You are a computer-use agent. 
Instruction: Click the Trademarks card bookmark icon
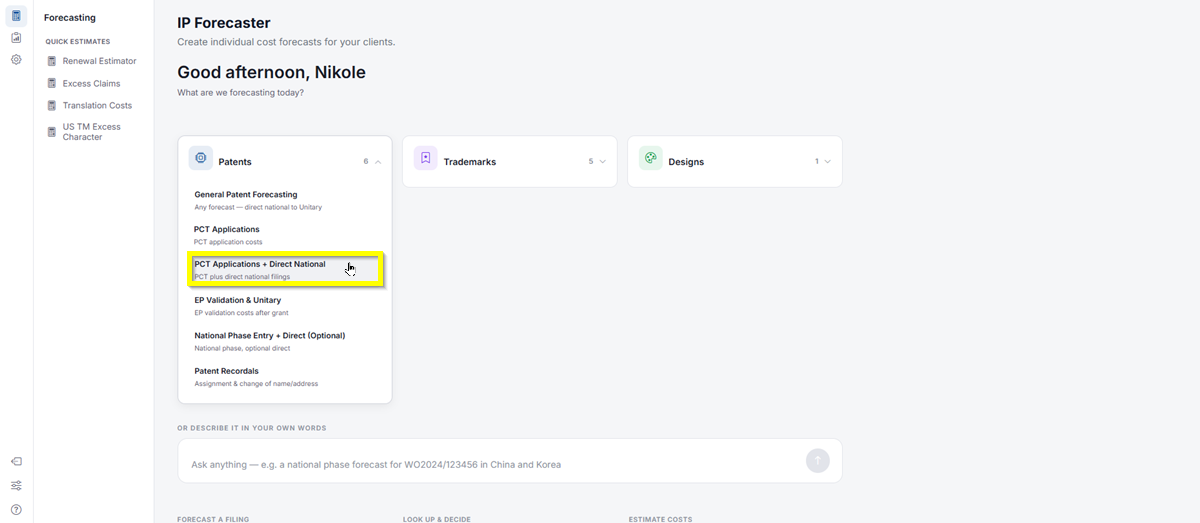[425, 158]
